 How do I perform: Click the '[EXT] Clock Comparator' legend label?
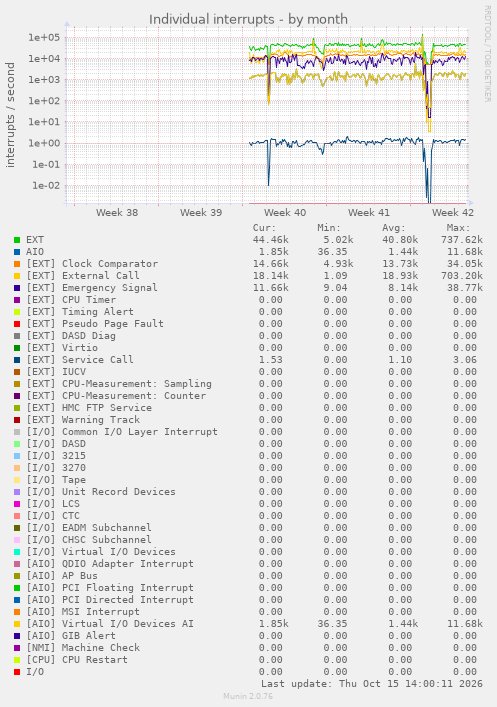click(92, 264)
